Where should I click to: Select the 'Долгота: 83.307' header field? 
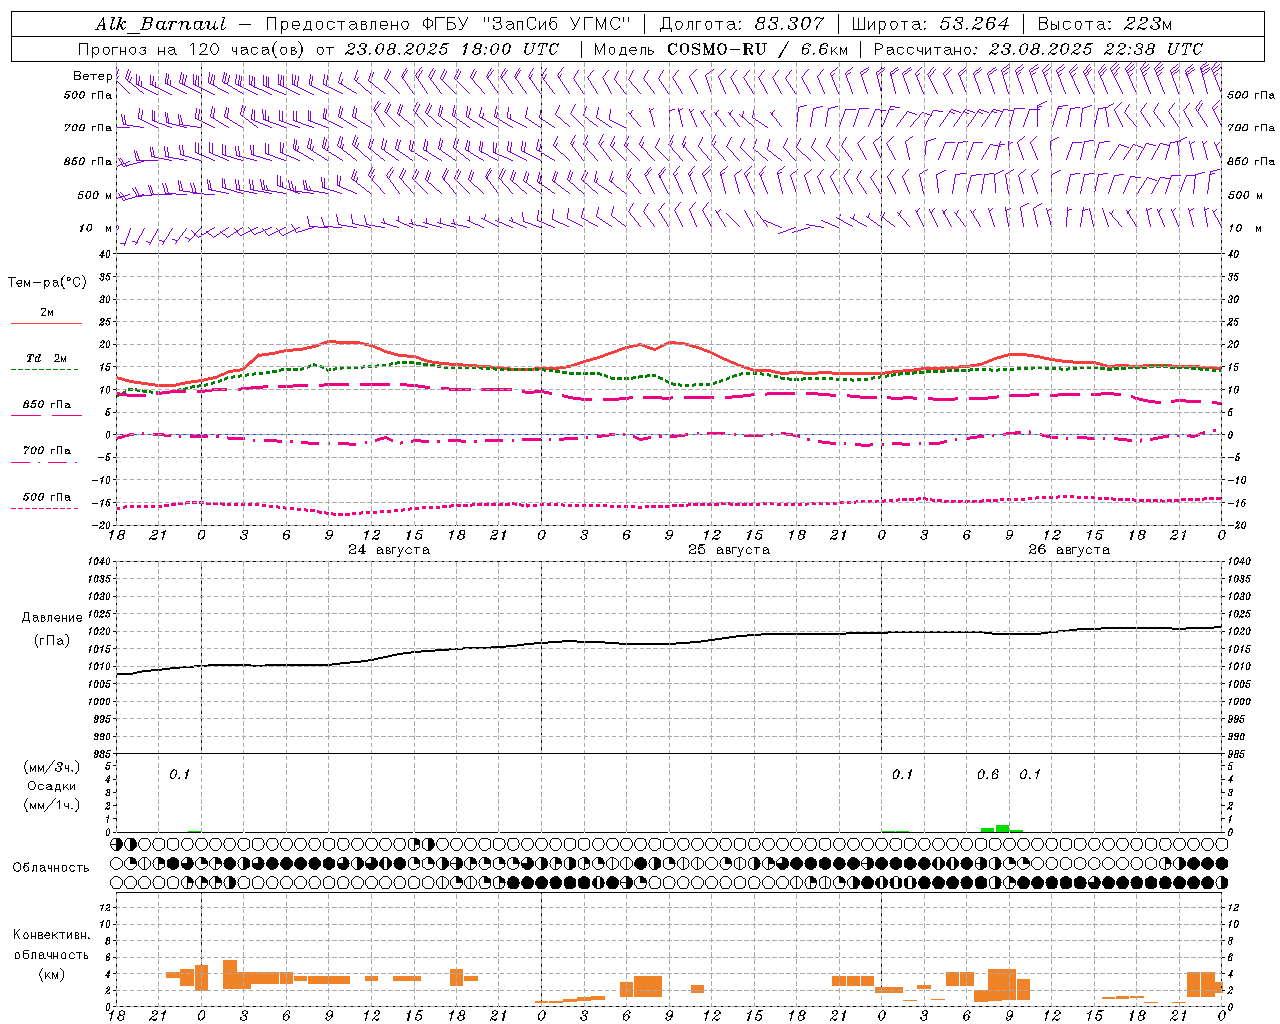(742, 24)
